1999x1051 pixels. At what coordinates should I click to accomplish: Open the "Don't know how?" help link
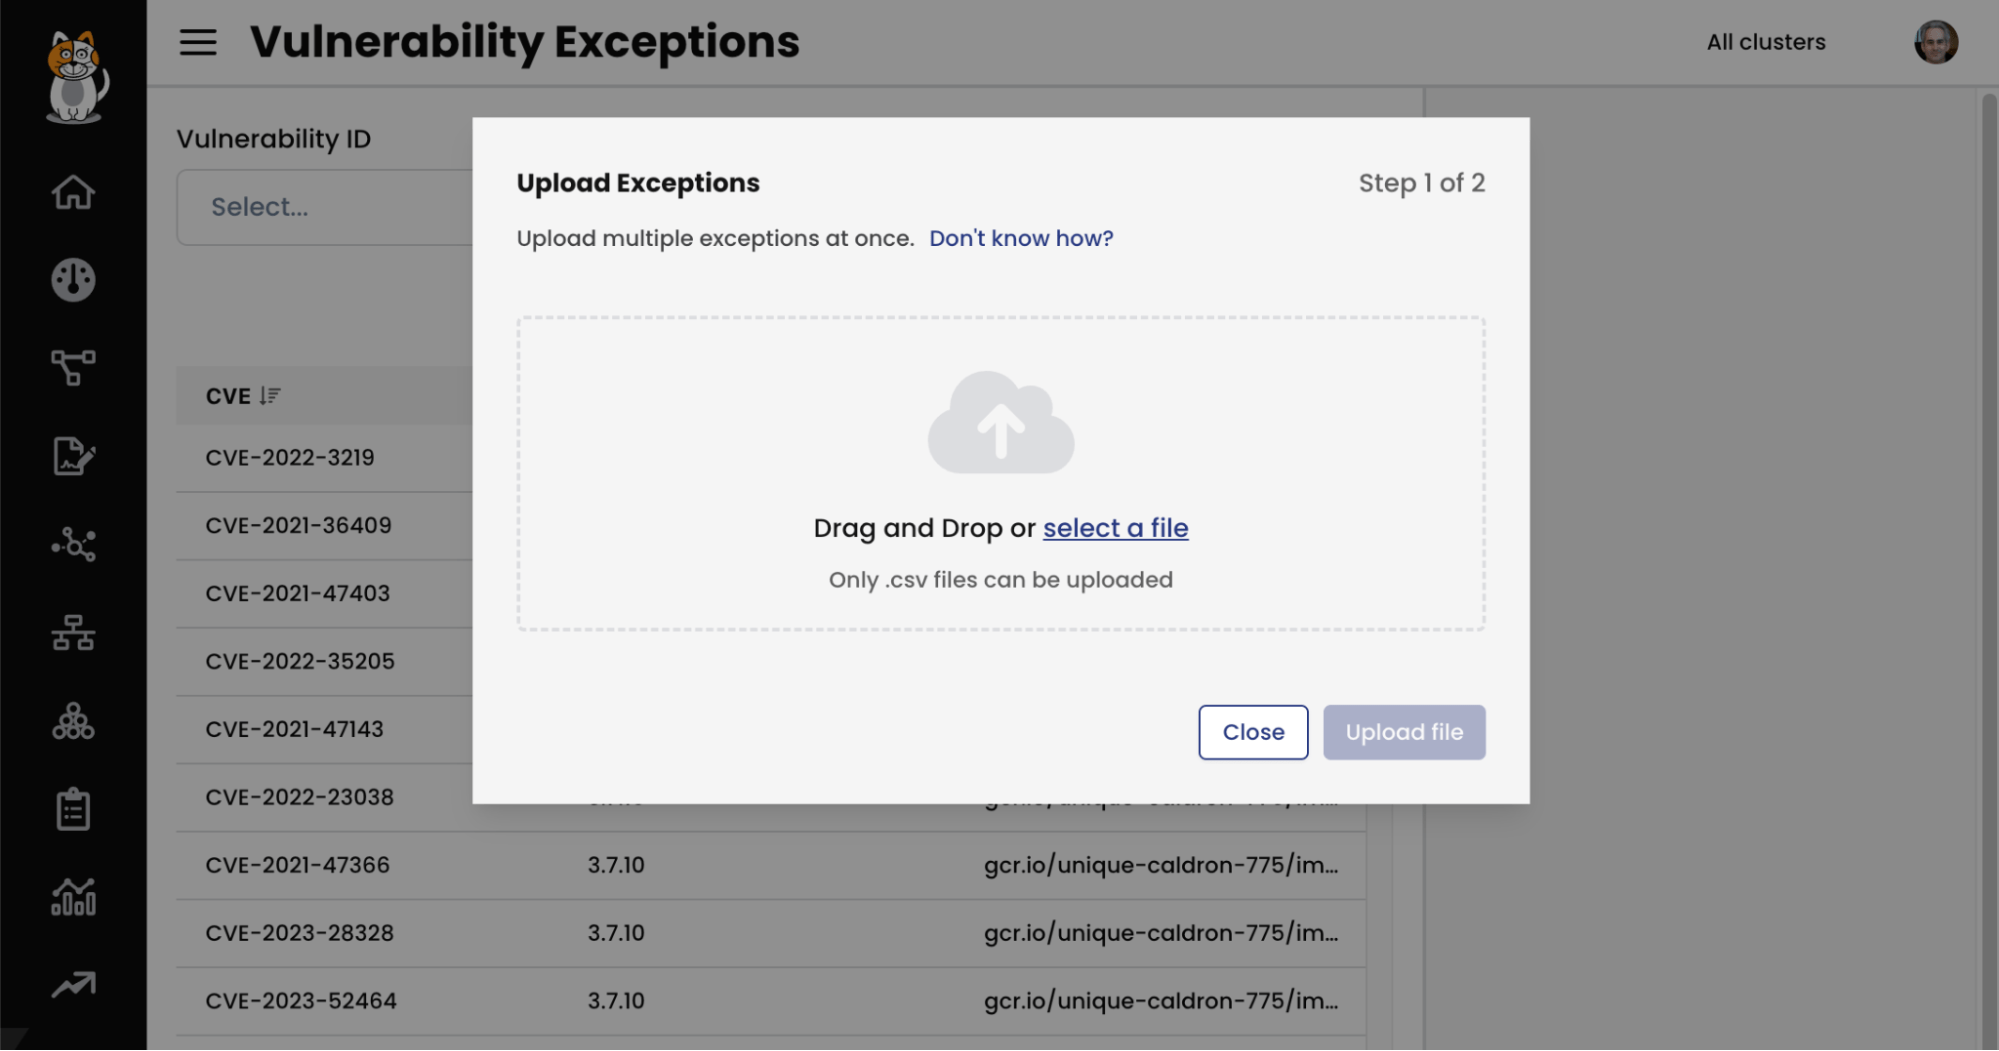coord(1021,238)
